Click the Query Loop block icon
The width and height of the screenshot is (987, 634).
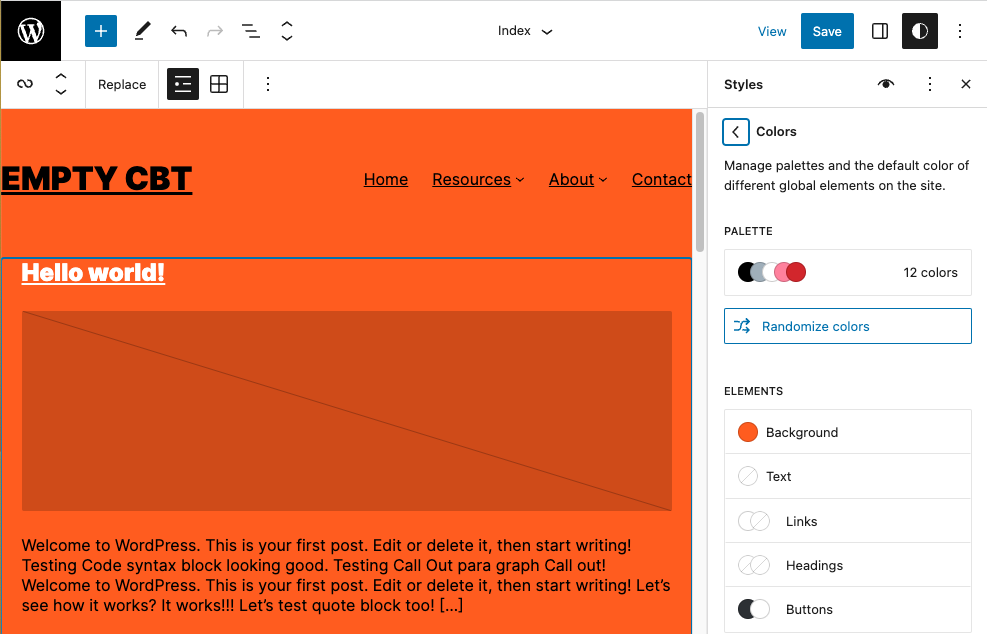point(25,84)
